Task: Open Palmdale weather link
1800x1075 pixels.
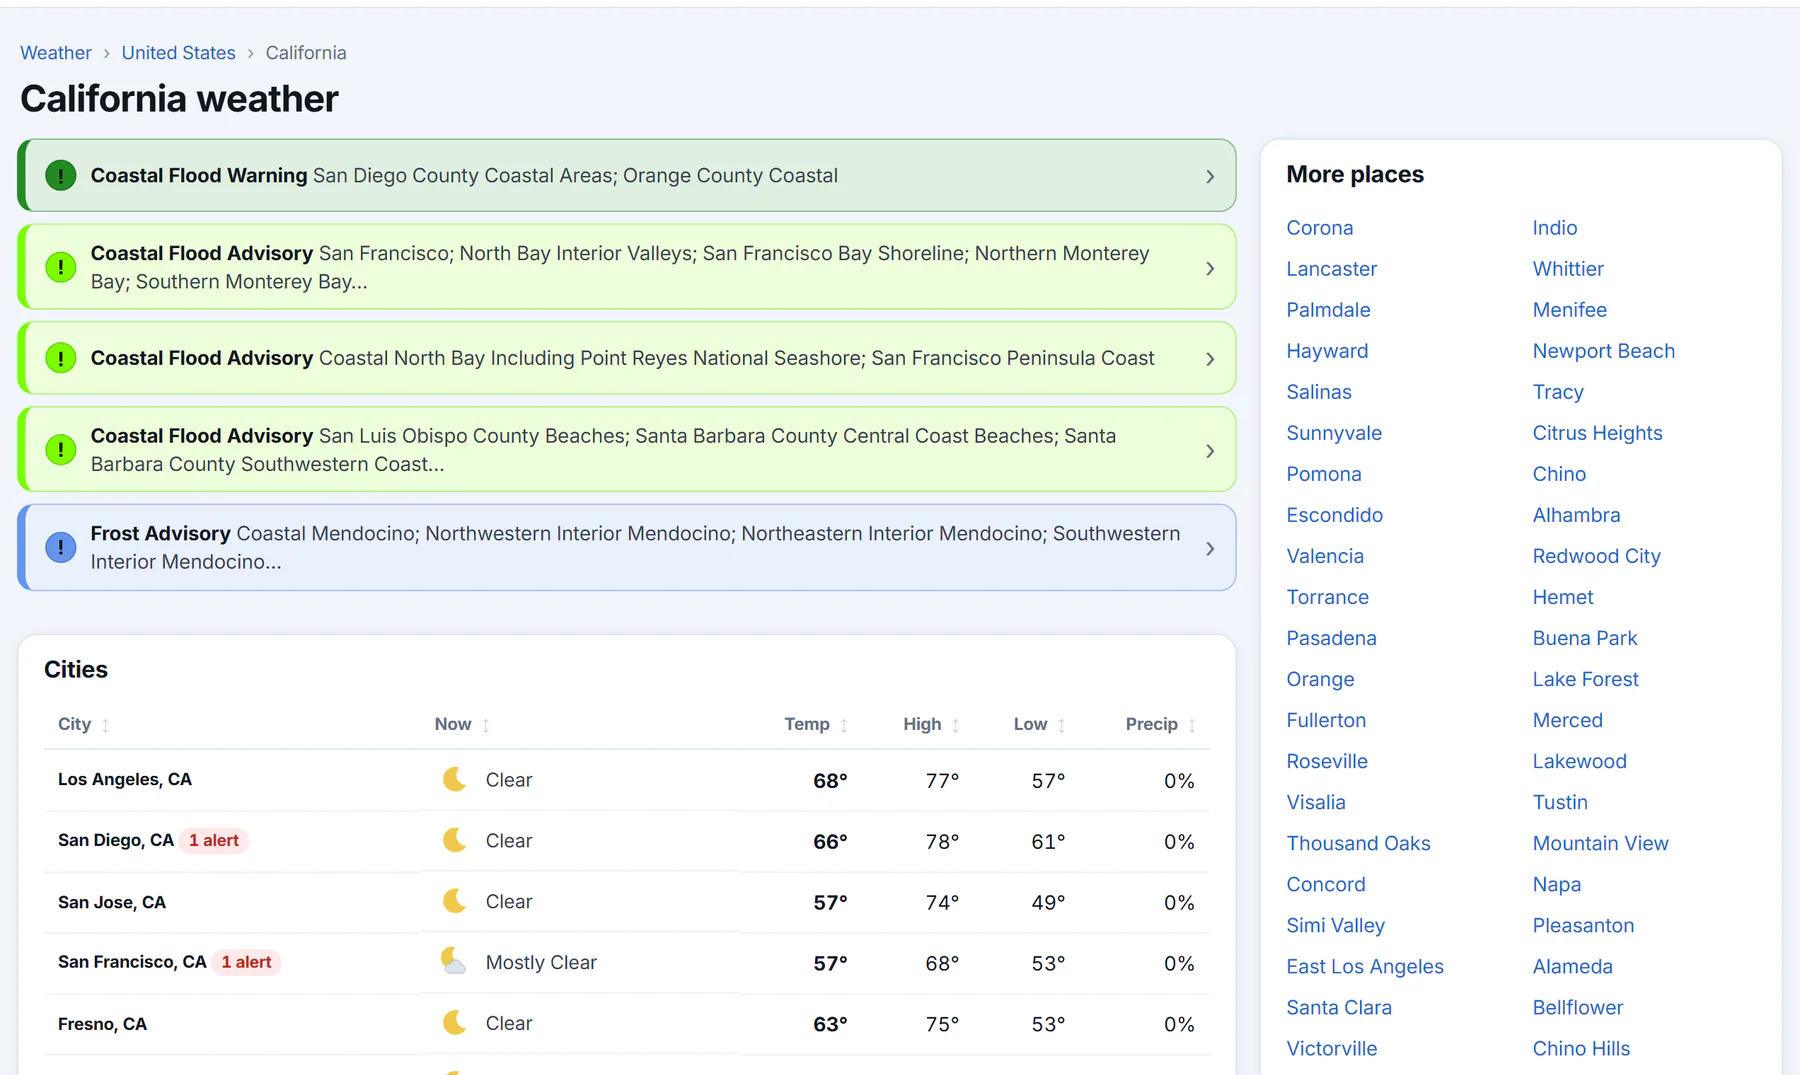Action: tap(1328, 310)
